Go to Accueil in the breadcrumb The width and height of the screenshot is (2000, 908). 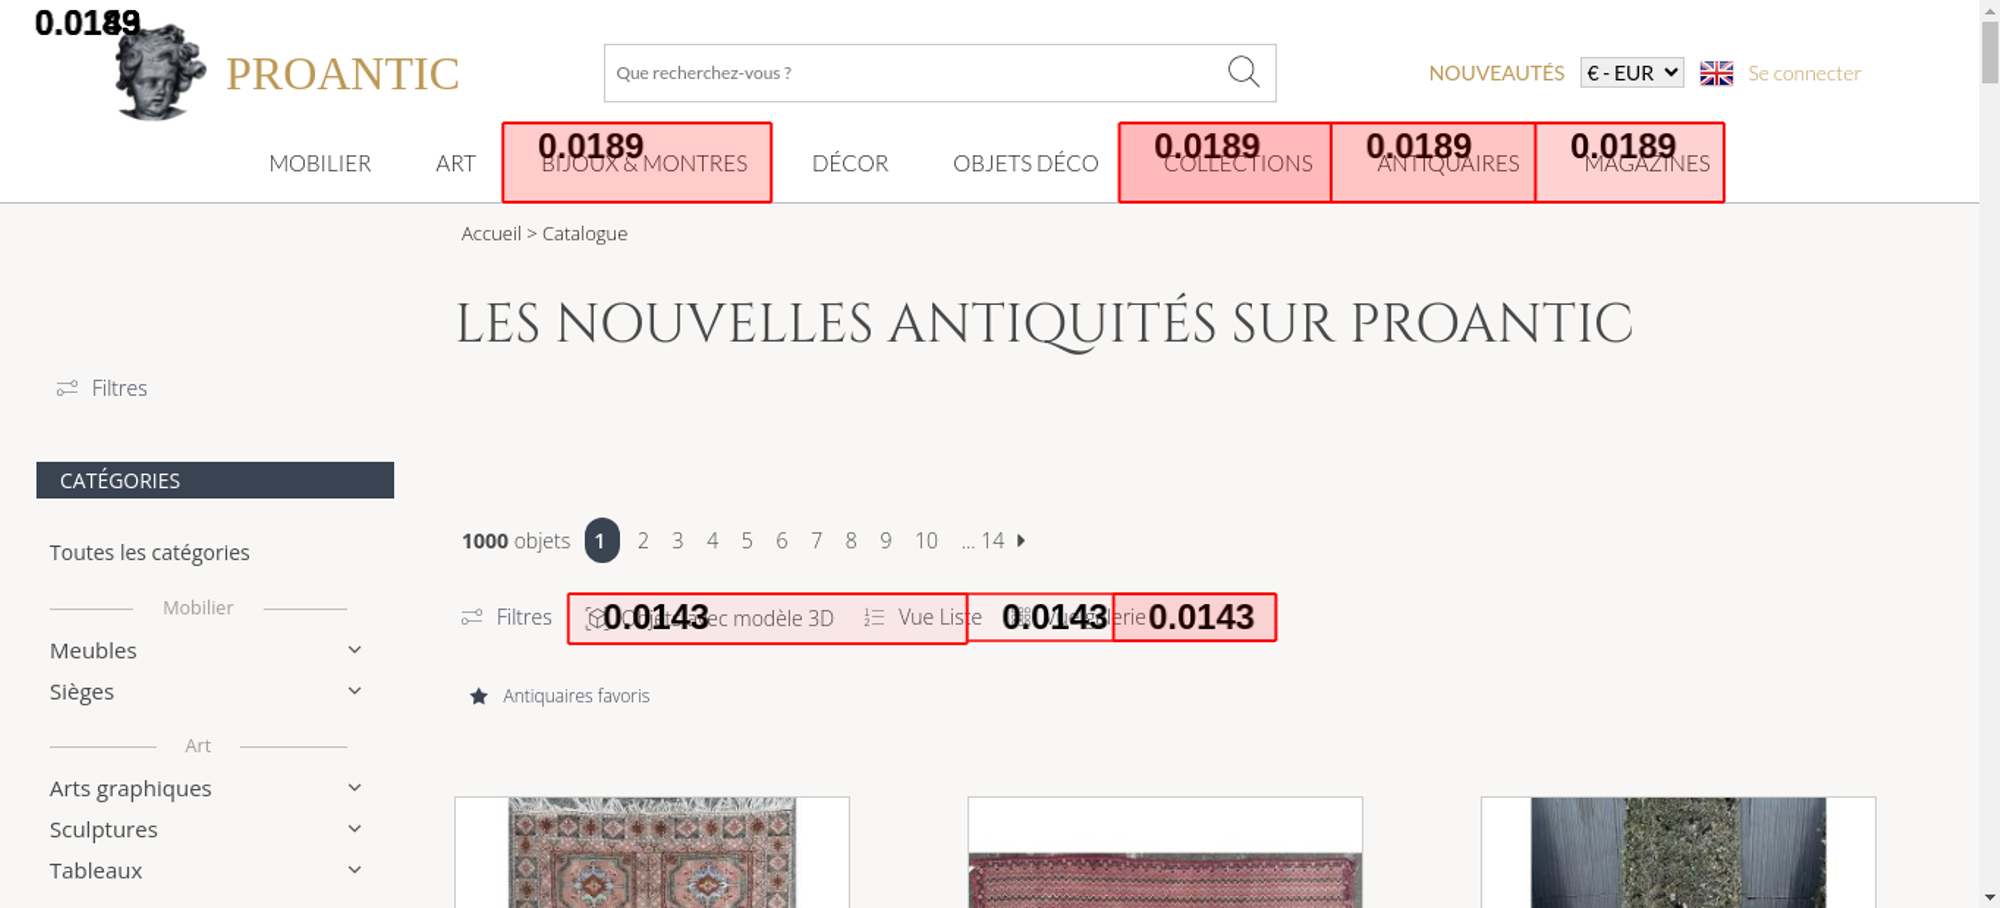pyautogui.click(x=491, y=233)
